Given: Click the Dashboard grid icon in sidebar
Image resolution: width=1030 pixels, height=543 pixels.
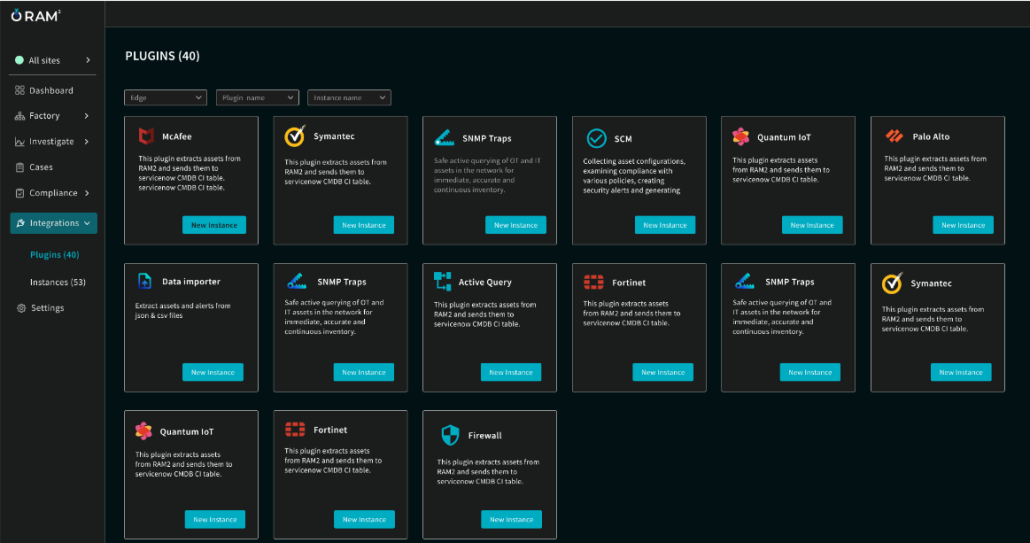Looking at the screenshot, I should click(20, 90).
